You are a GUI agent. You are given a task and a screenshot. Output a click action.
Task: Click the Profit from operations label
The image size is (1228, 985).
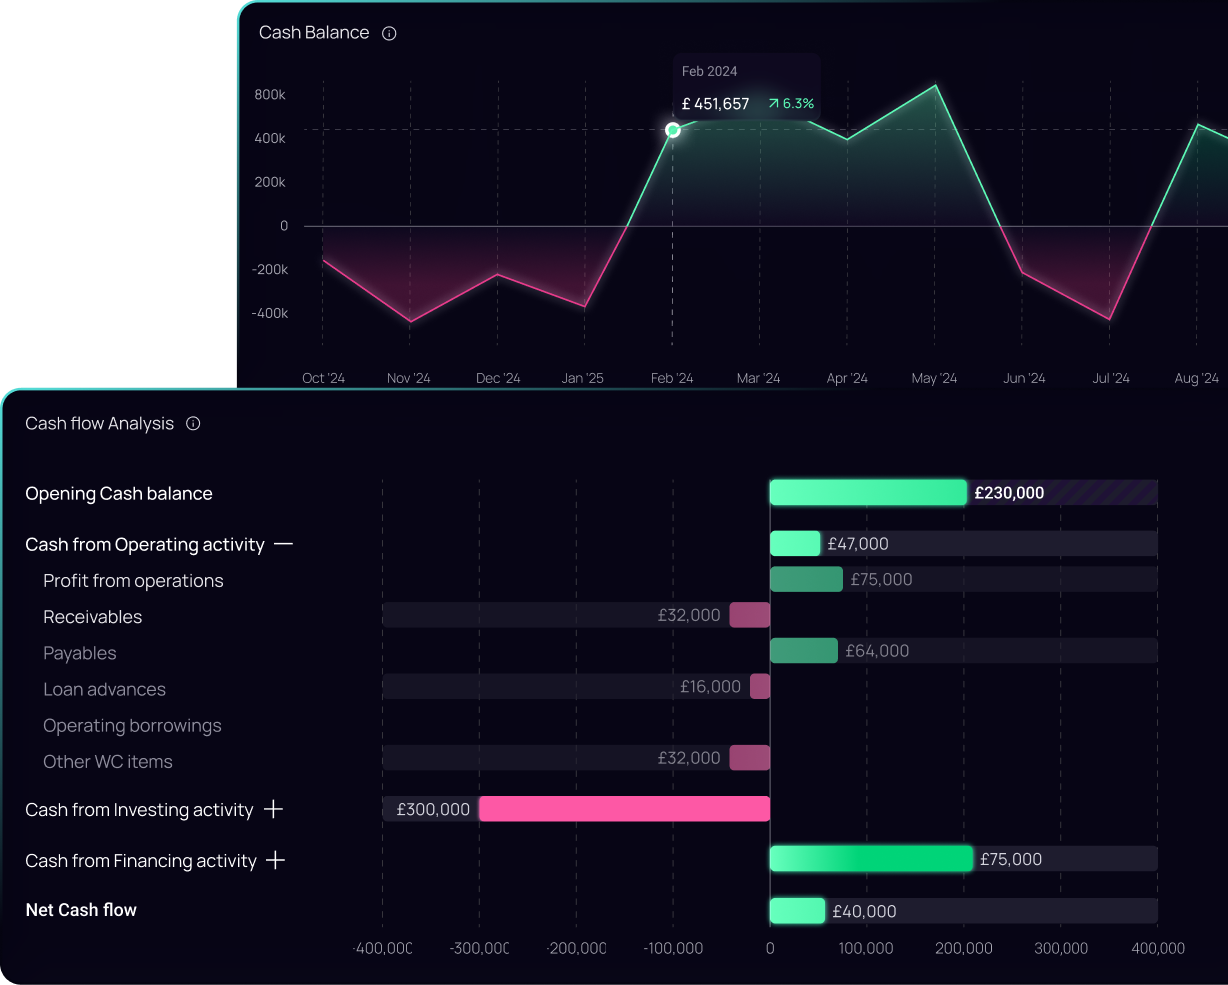coord(133,581)
